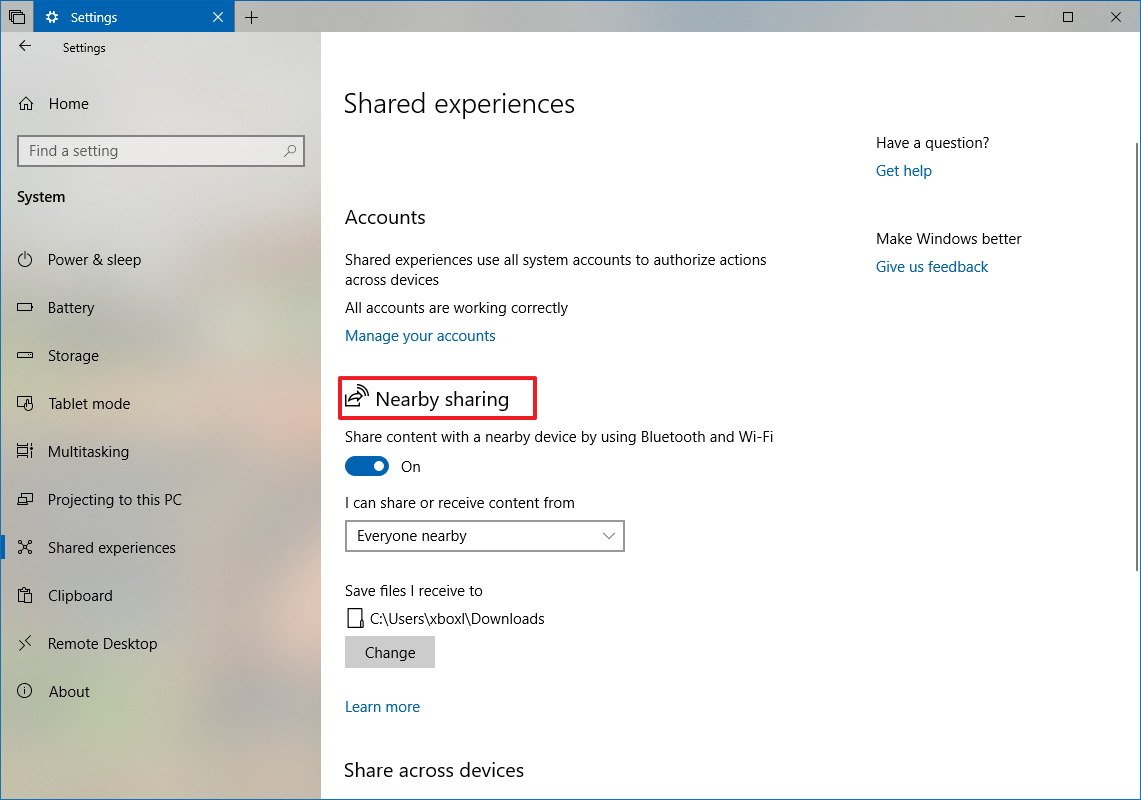Viewport: 1141px width, 800px height.
Task: Select Tablet mode in sidebar
Action: click(x=89, y=403)
